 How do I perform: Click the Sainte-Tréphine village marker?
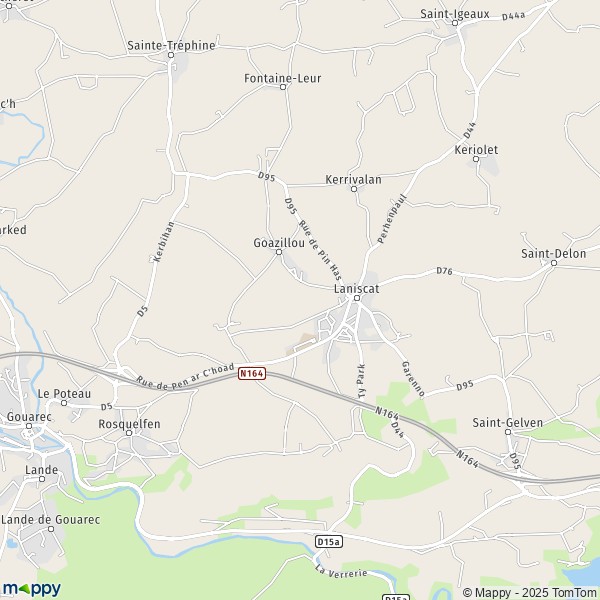click(x=171, y=55)
